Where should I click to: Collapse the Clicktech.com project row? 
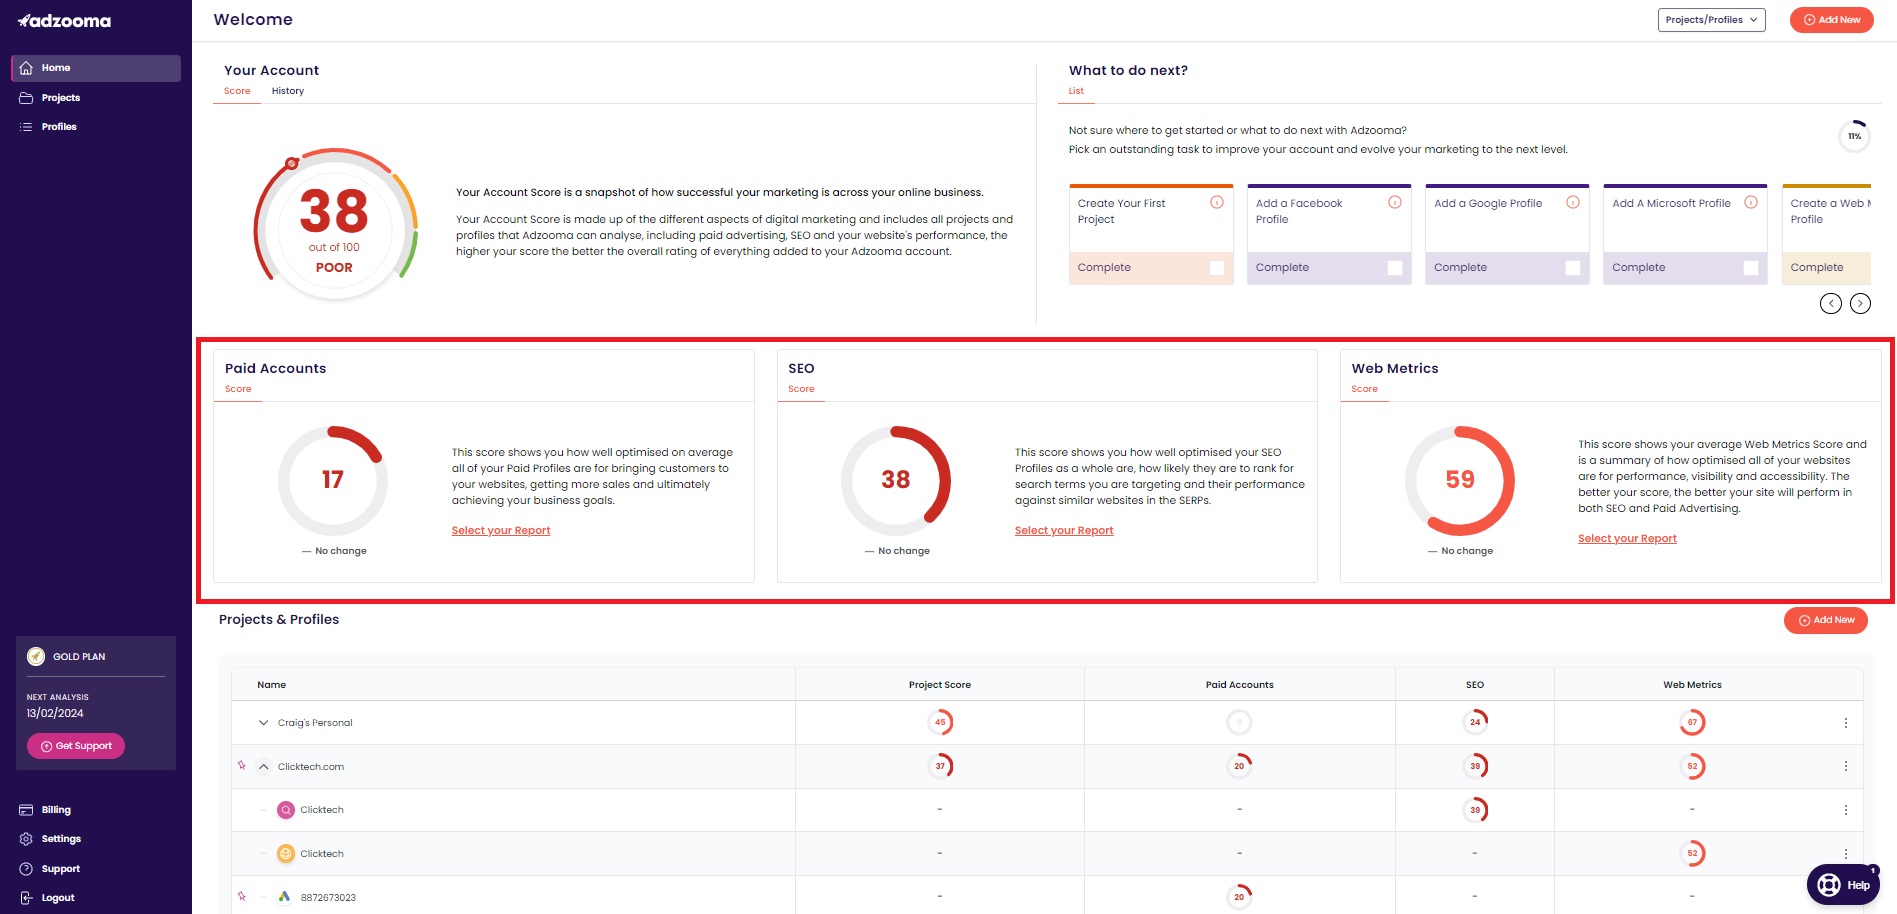264,767
